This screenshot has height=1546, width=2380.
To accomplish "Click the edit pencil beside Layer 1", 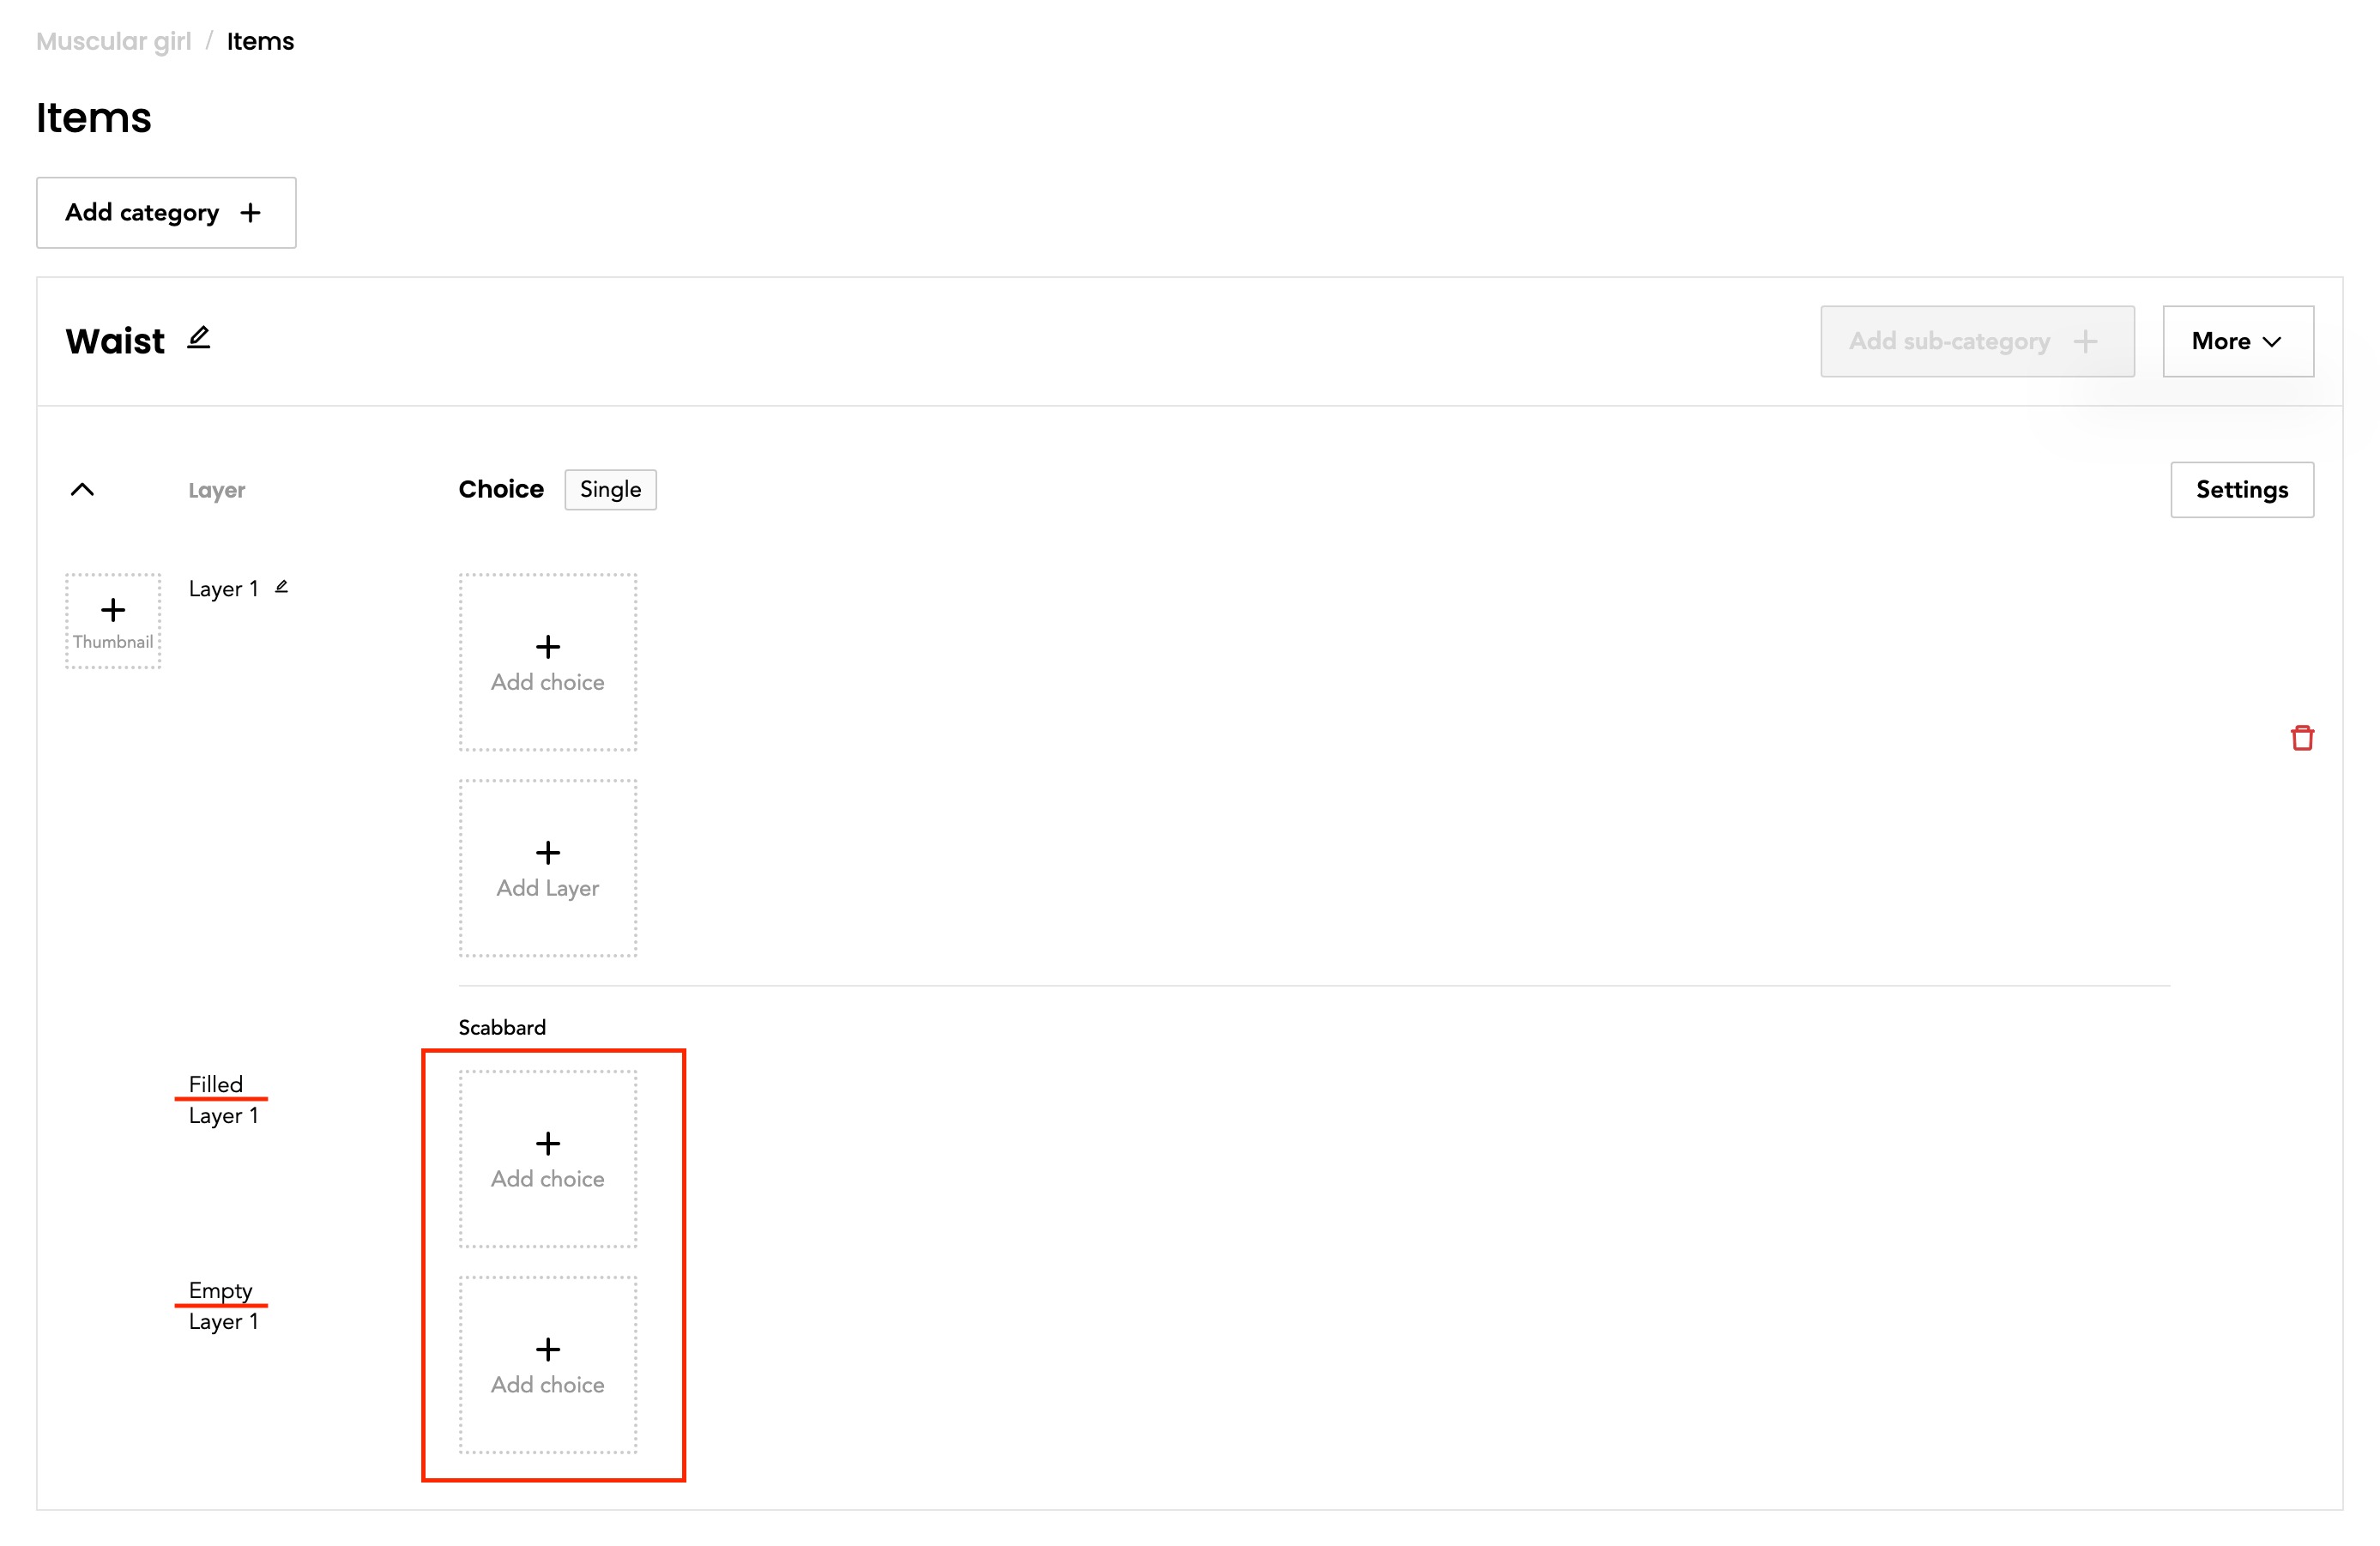I will click(281, 587).
